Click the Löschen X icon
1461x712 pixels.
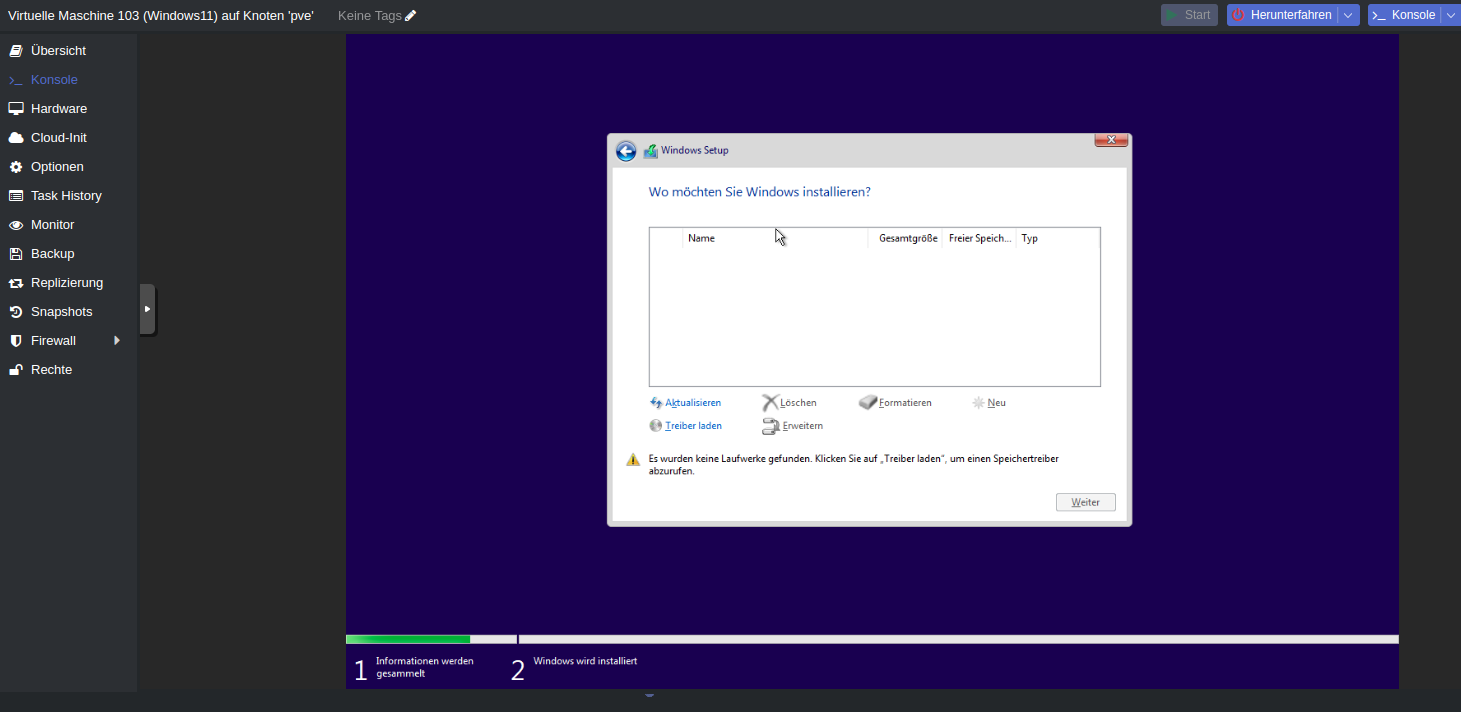coord(770,403)
